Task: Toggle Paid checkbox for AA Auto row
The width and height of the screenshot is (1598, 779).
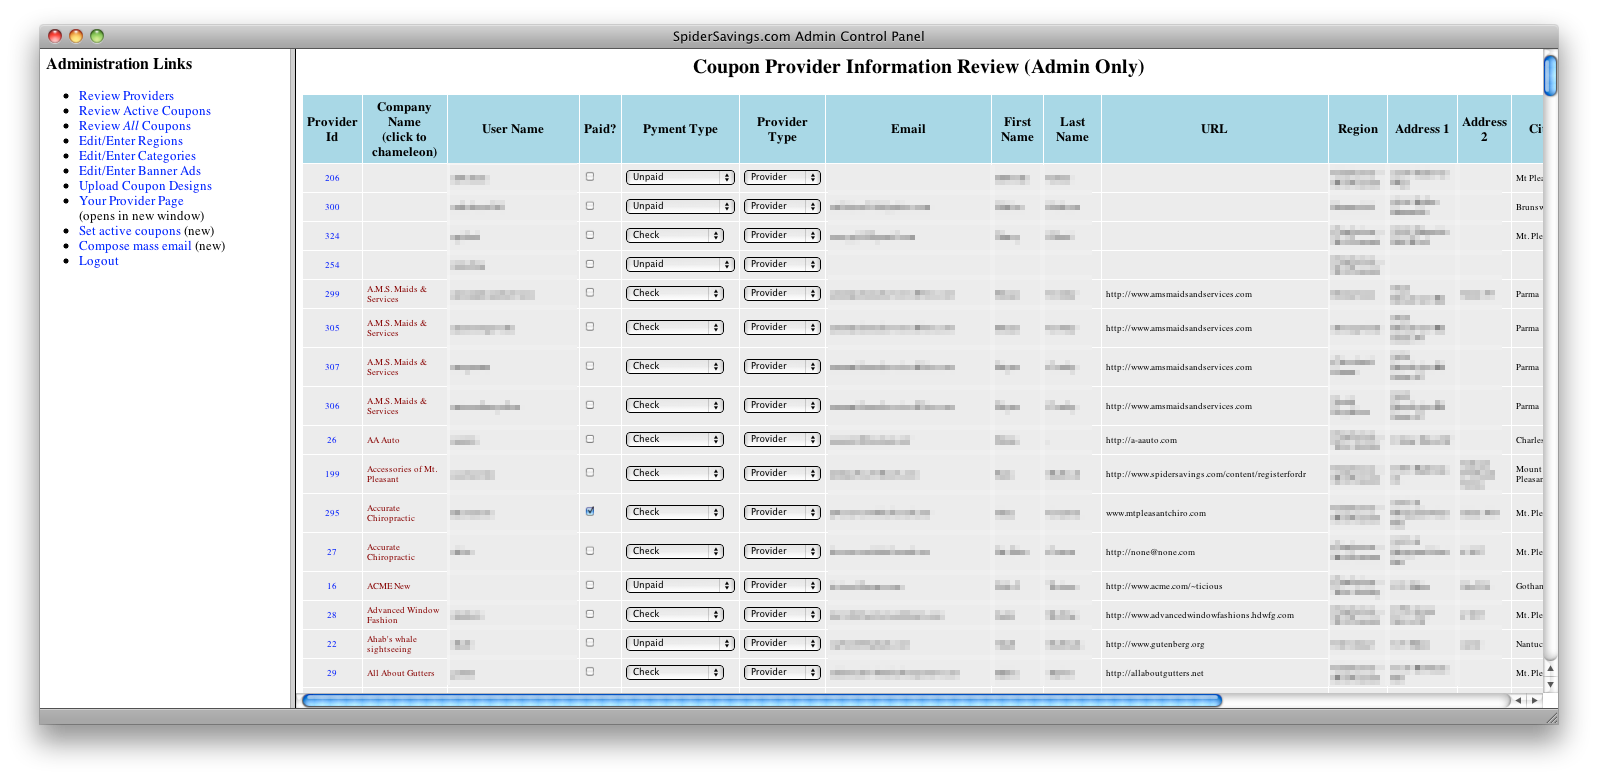Action: (590, 439)
